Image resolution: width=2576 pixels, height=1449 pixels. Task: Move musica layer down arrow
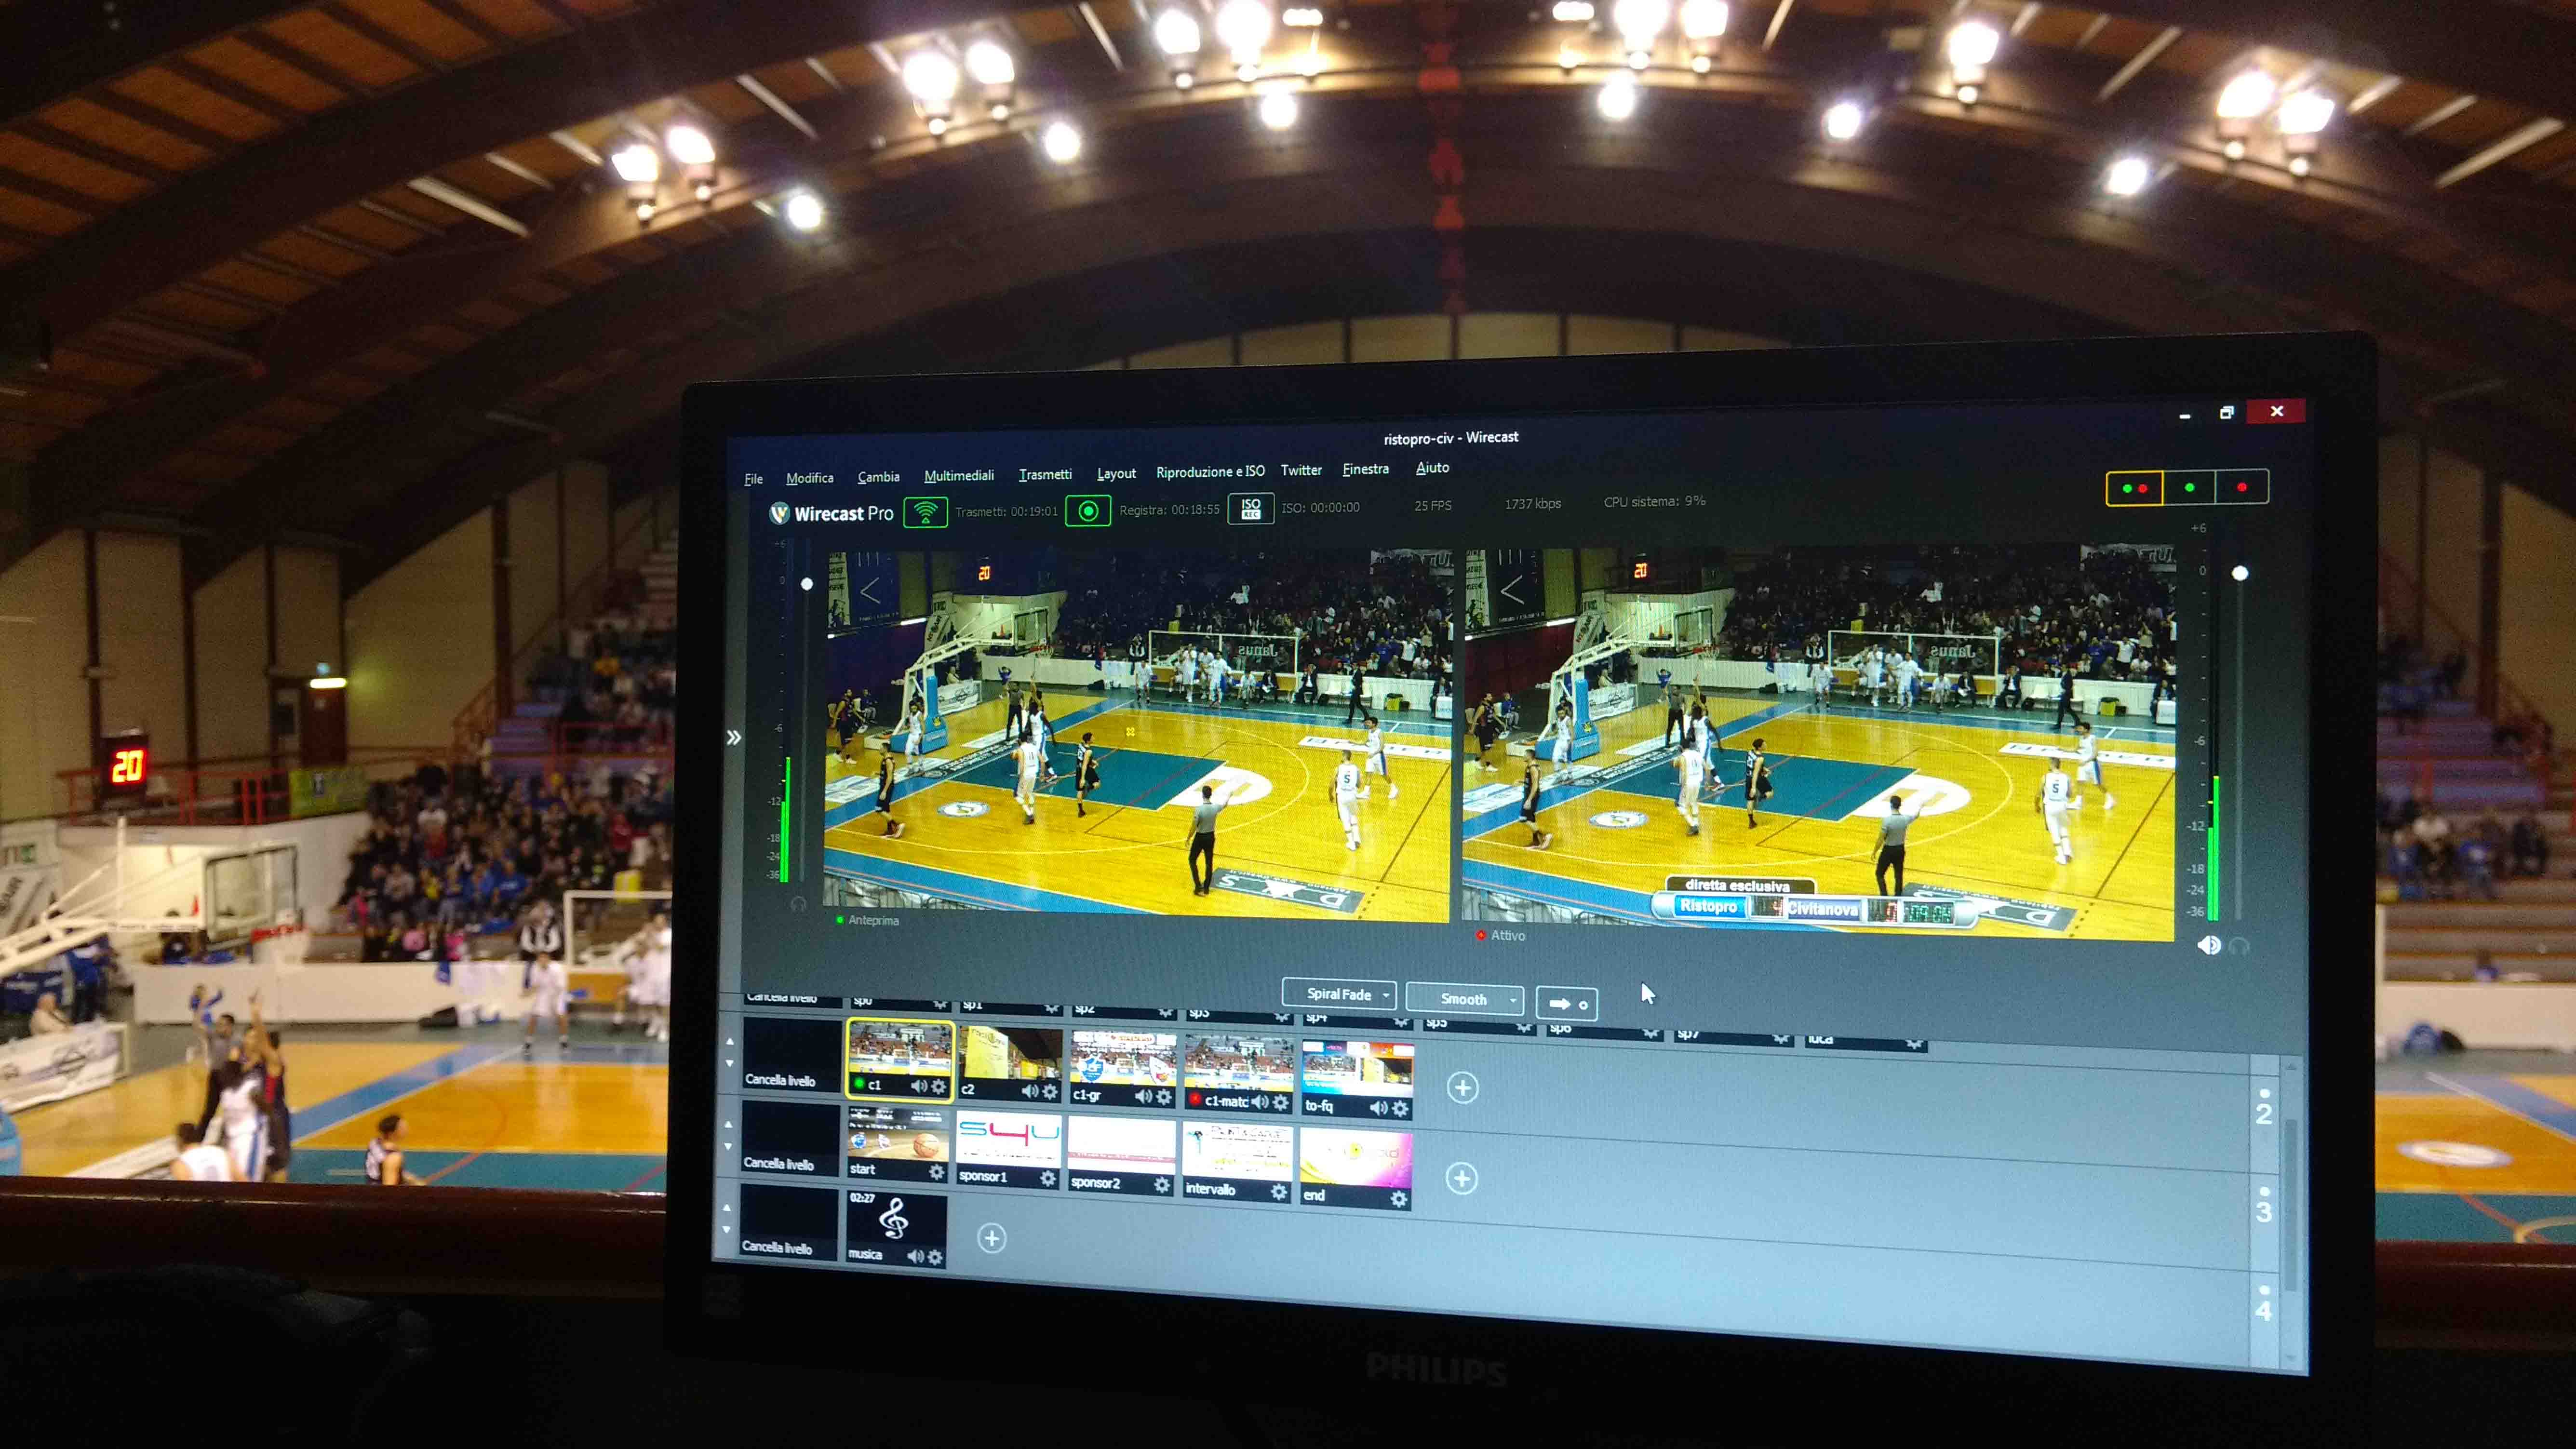727,1230
